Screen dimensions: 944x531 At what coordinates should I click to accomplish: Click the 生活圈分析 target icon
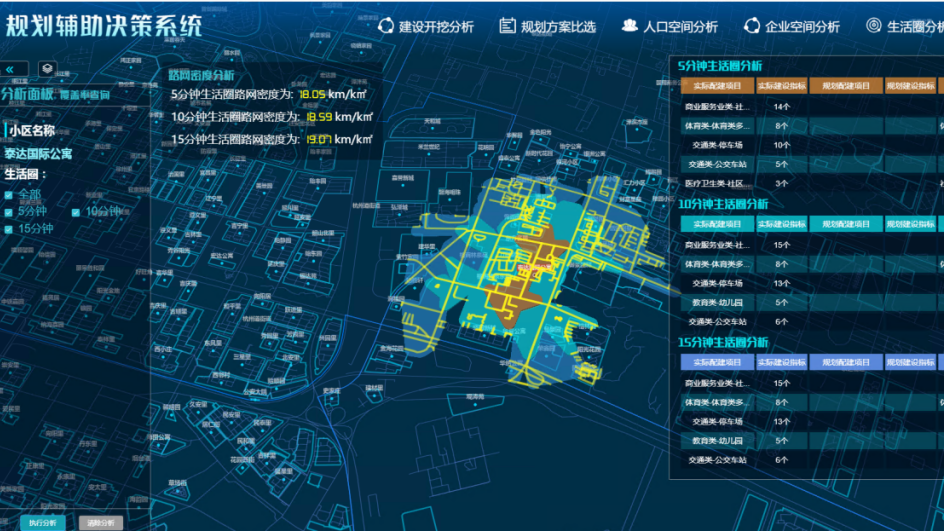tap(873, 26)
